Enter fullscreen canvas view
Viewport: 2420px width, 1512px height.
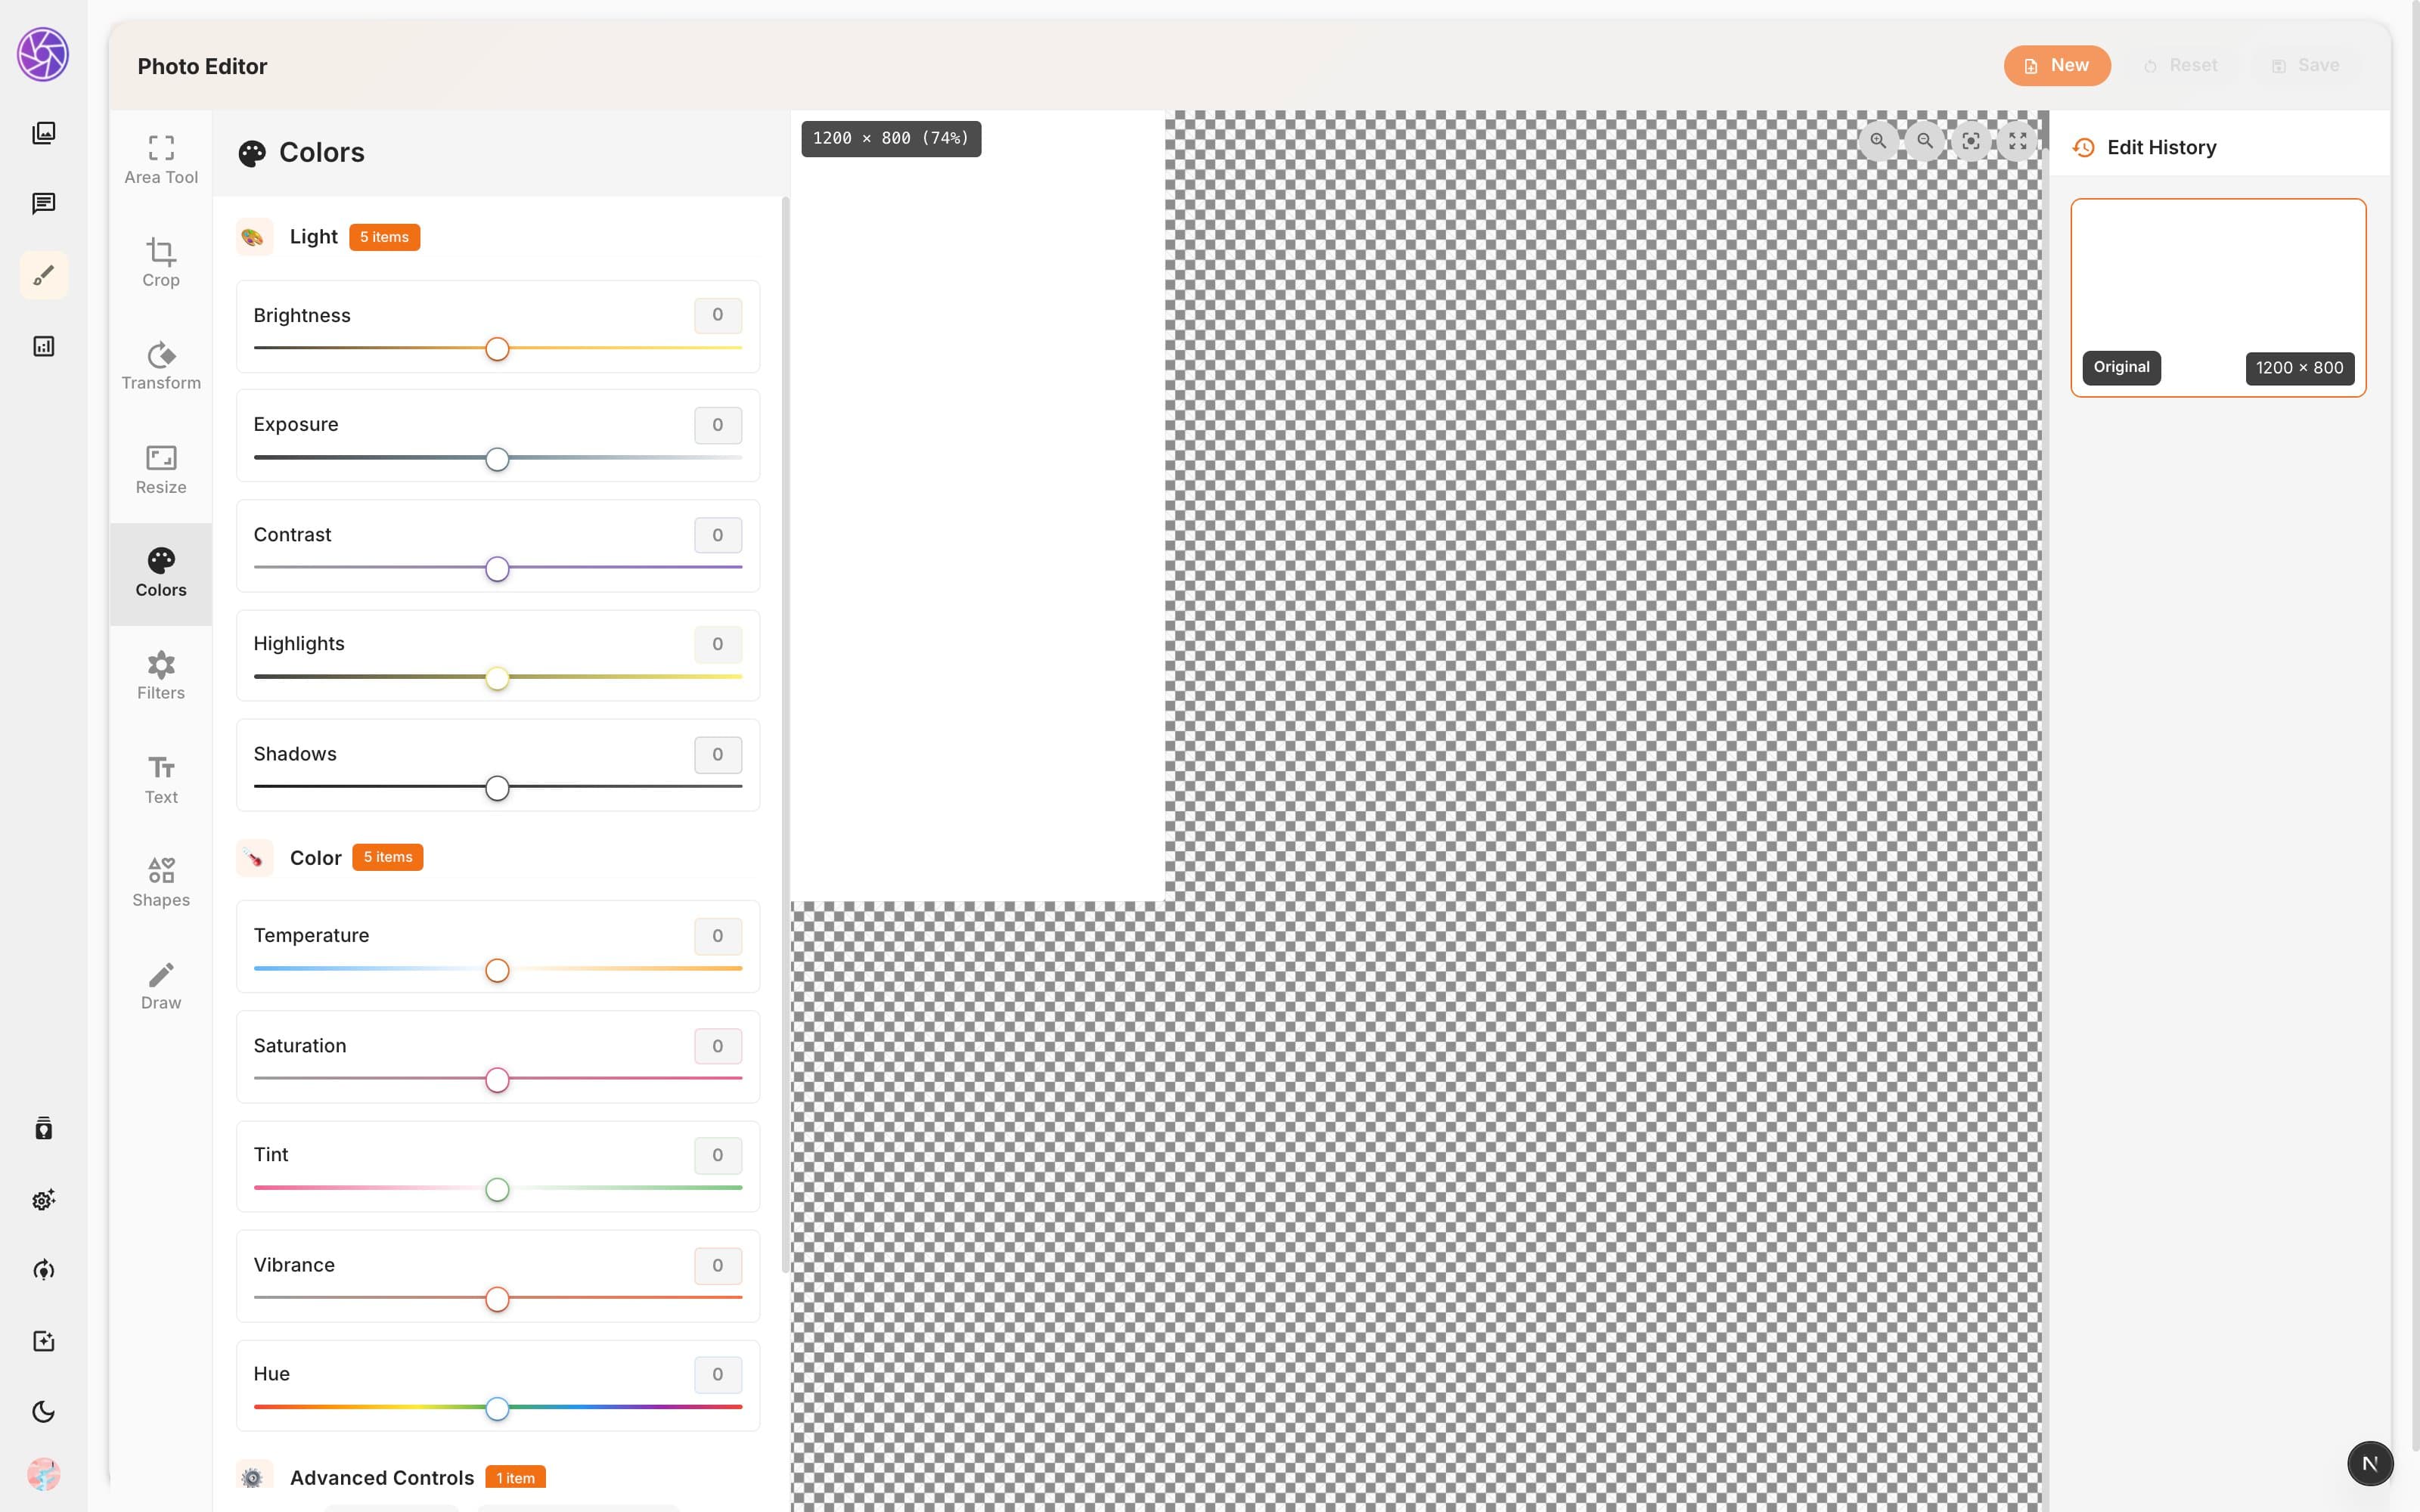(x=2017, y=141)
